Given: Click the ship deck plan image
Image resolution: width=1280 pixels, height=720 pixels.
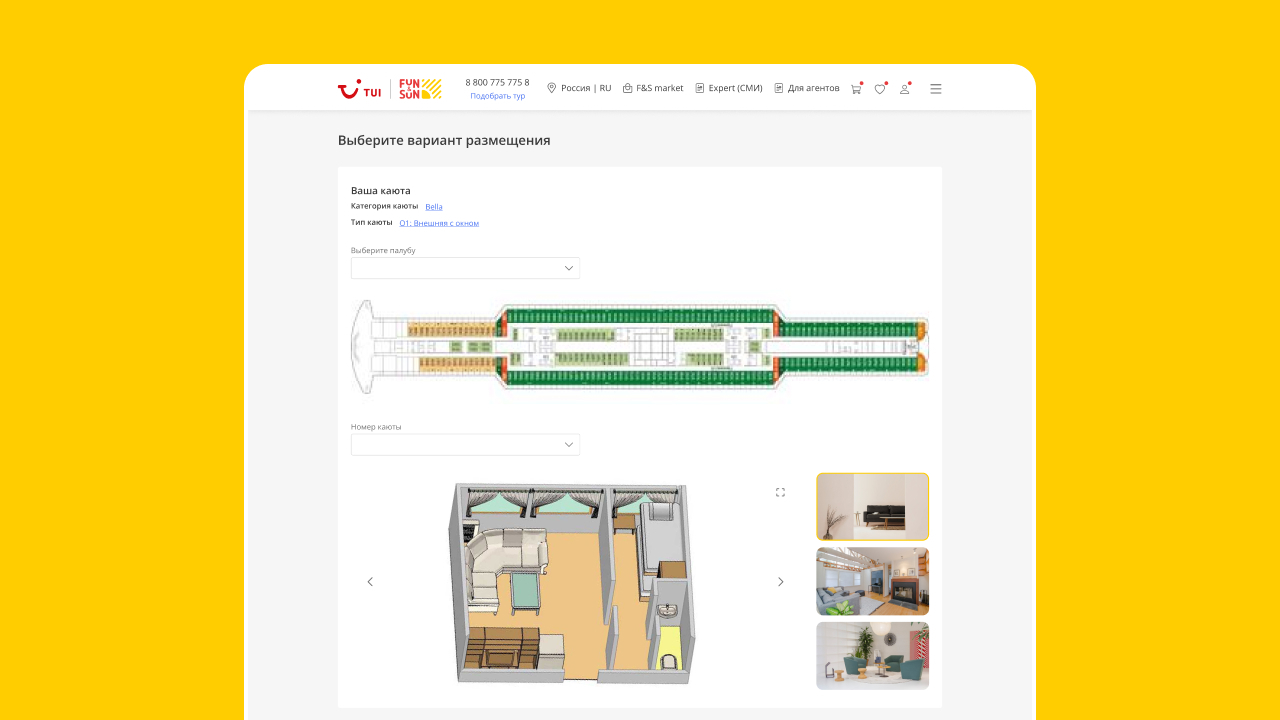Looking at the screenshot, I should pos(640,347).
